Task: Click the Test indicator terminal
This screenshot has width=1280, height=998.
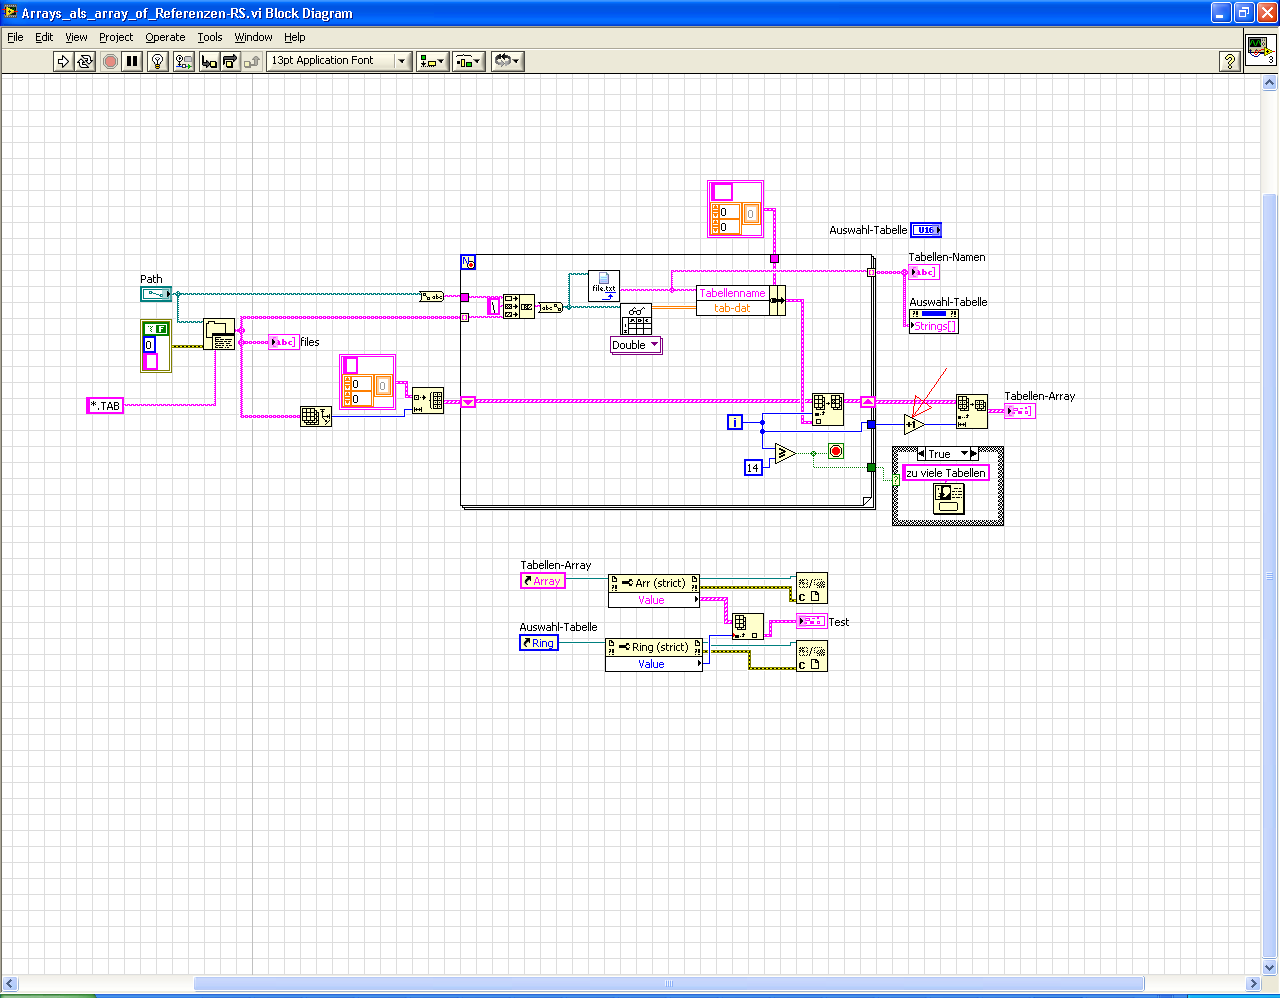Action: 811,621
